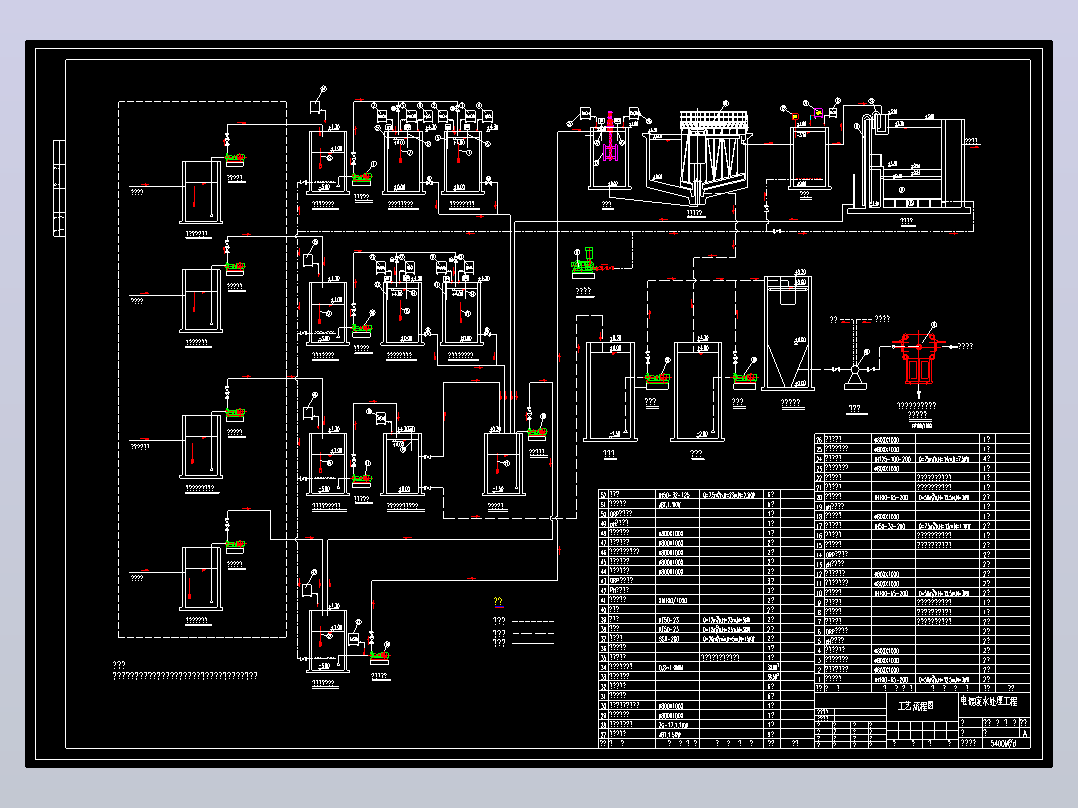
Task: Select the topmost tank inside the dashed boundary
Action: tap(201, 193)
